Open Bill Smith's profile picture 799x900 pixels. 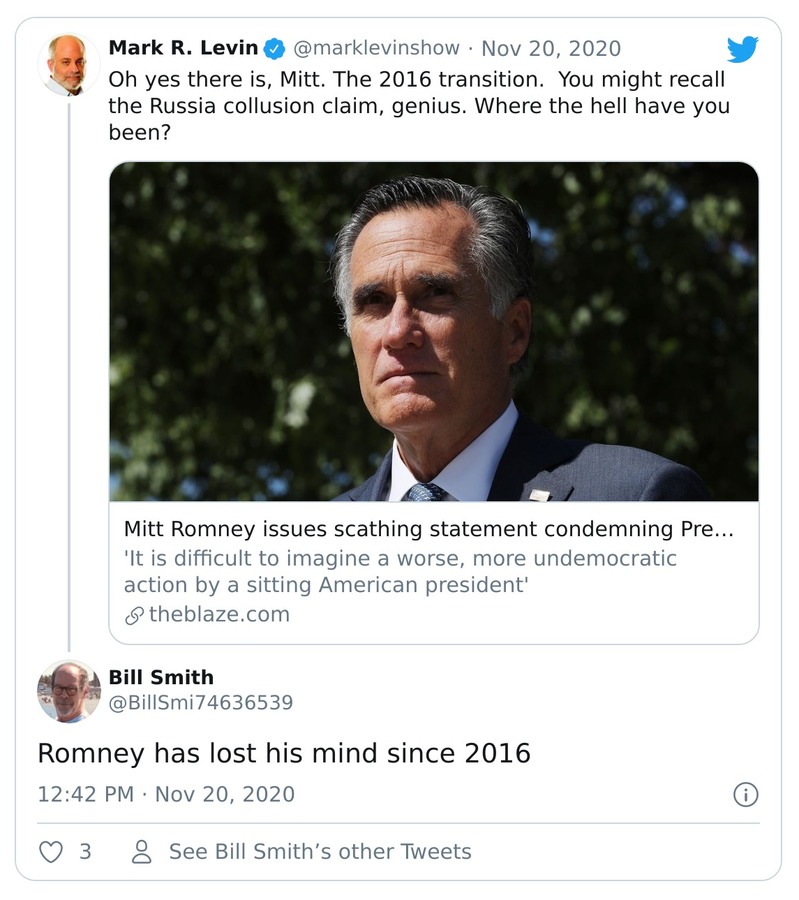[69, 691]
